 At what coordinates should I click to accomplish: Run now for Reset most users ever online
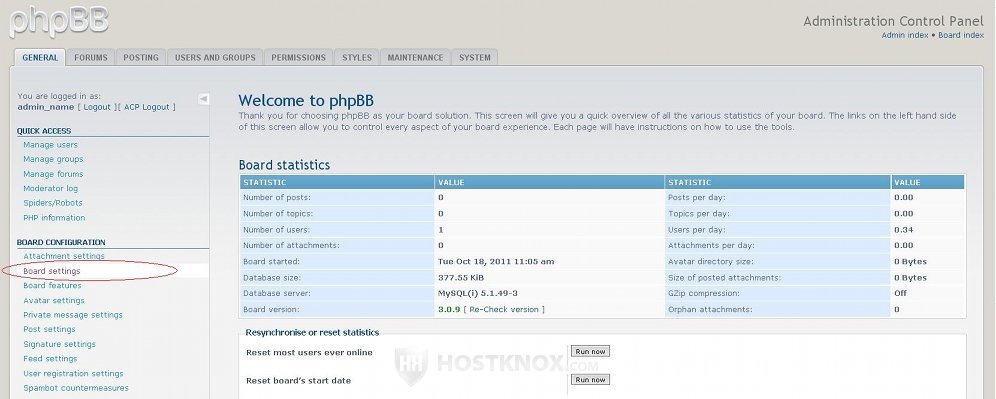(590, 351)
